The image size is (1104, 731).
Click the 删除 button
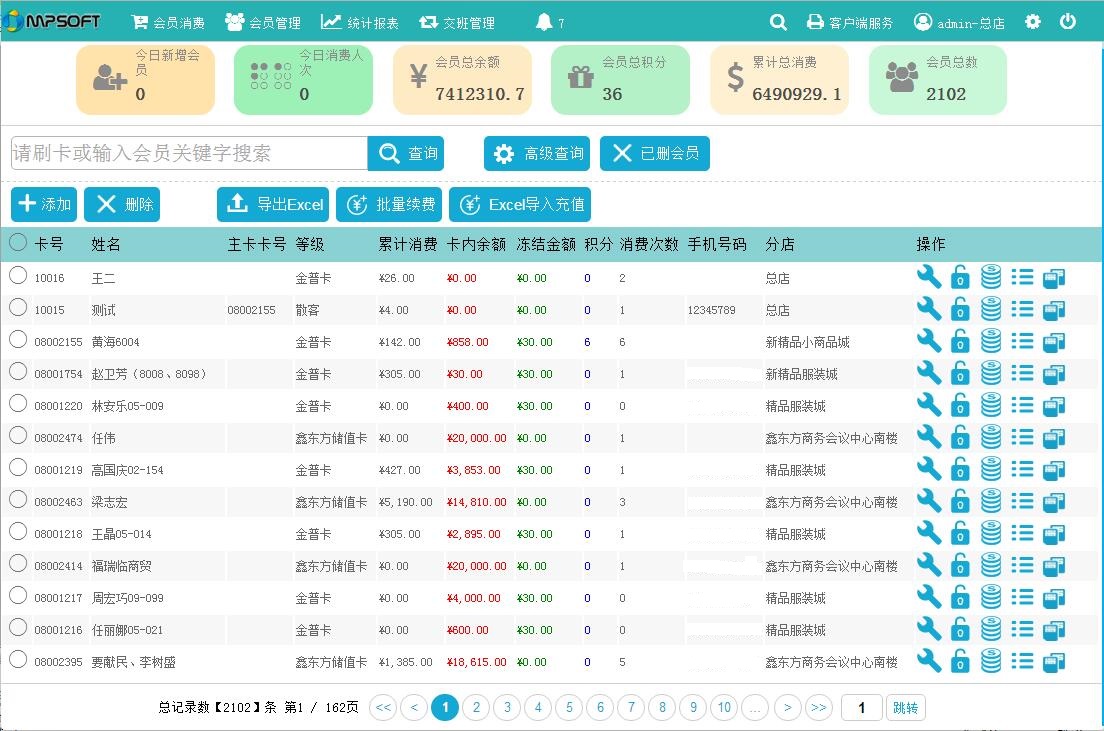[x=123, y=204]
